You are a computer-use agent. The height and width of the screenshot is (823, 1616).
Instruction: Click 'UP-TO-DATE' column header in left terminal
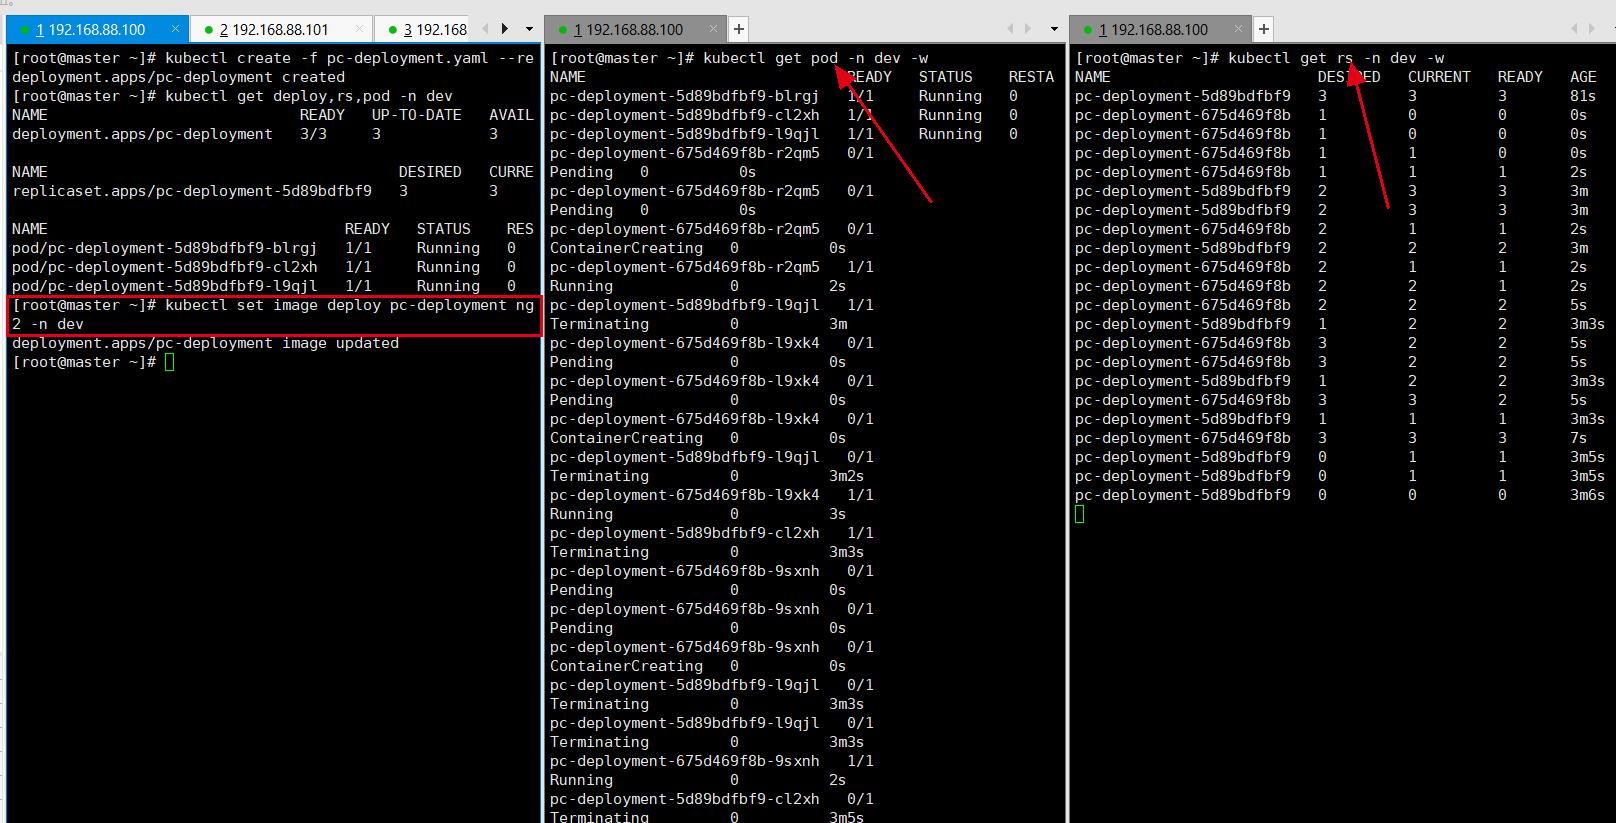click(x=417, y=115)
